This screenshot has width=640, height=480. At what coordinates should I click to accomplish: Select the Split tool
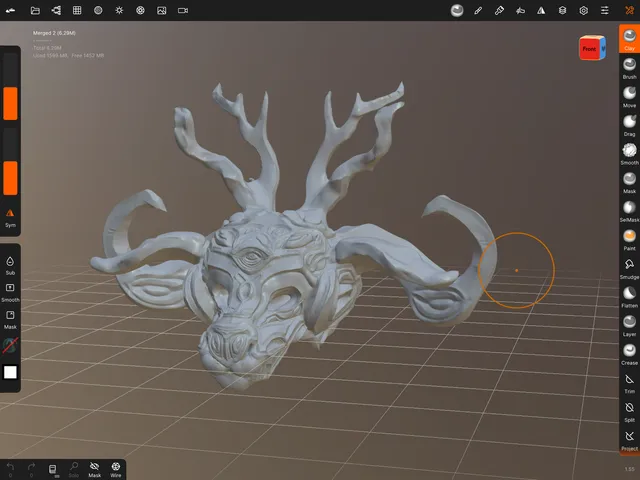tap(629, 411)
